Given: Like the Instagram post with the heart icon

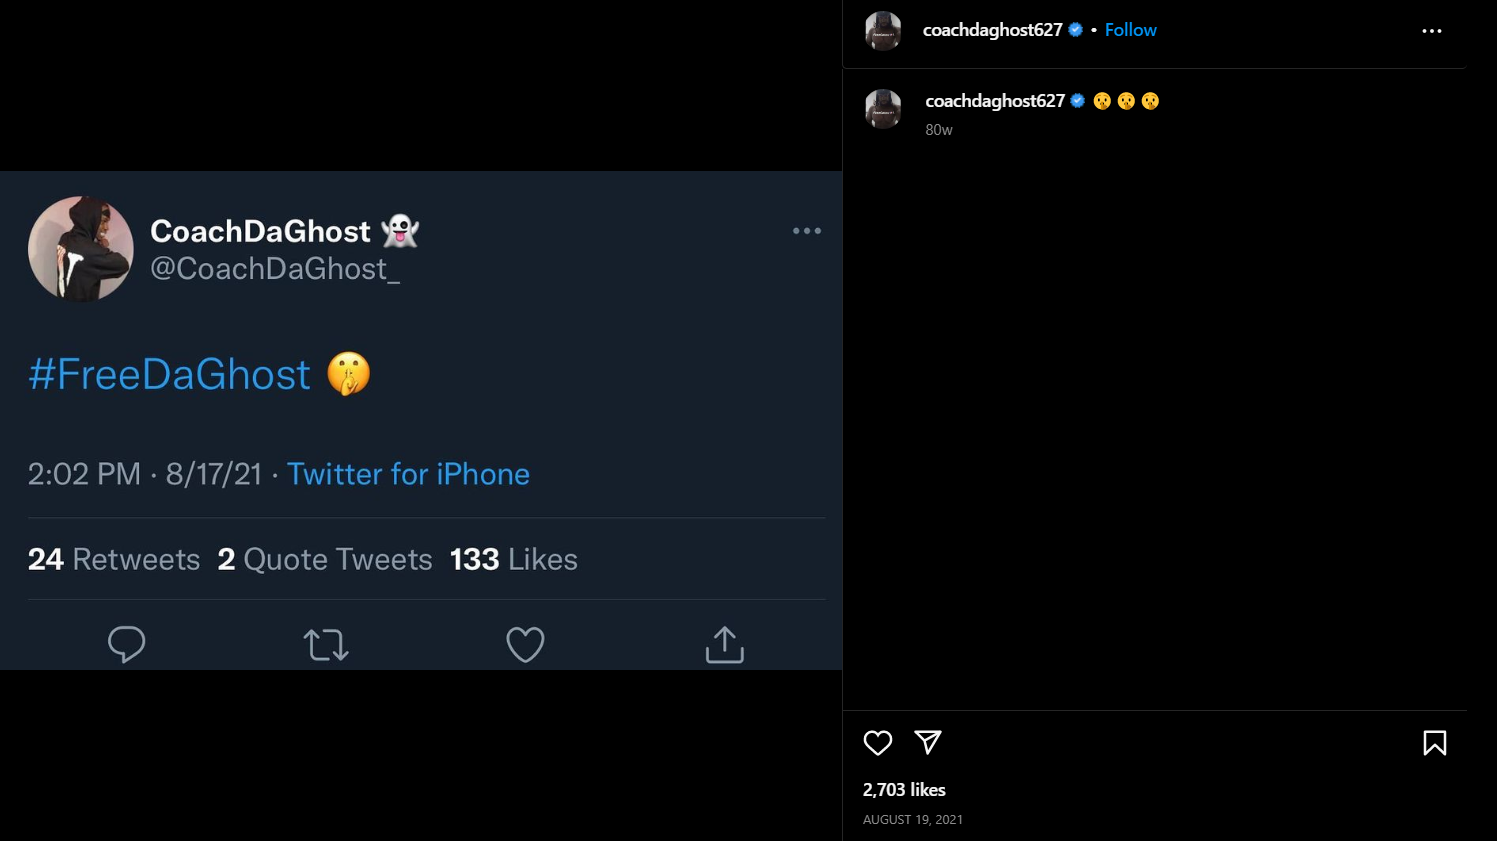Looking at the screenshot, I should pos(878,743).
